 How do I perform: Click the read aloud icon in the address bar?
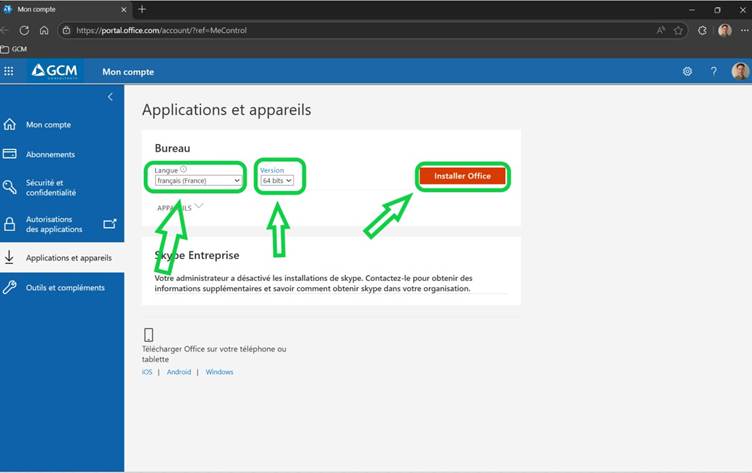661,30
